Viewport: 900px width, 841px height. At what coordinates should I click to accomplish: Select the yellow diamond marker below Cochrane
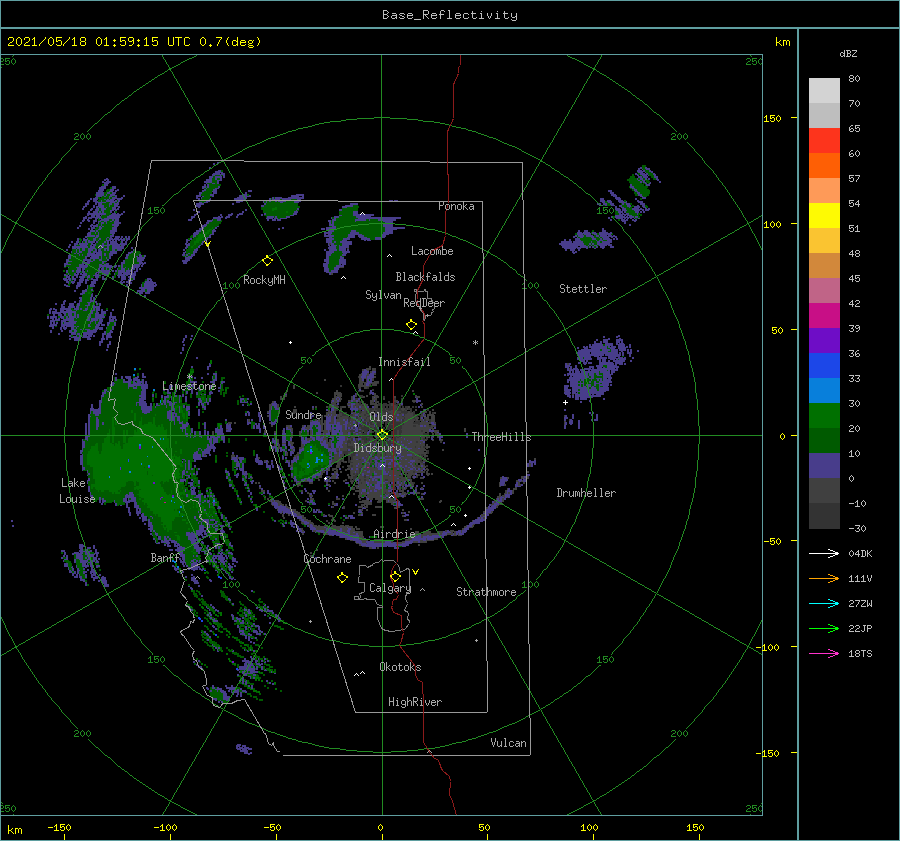click(x=342, y=578)
